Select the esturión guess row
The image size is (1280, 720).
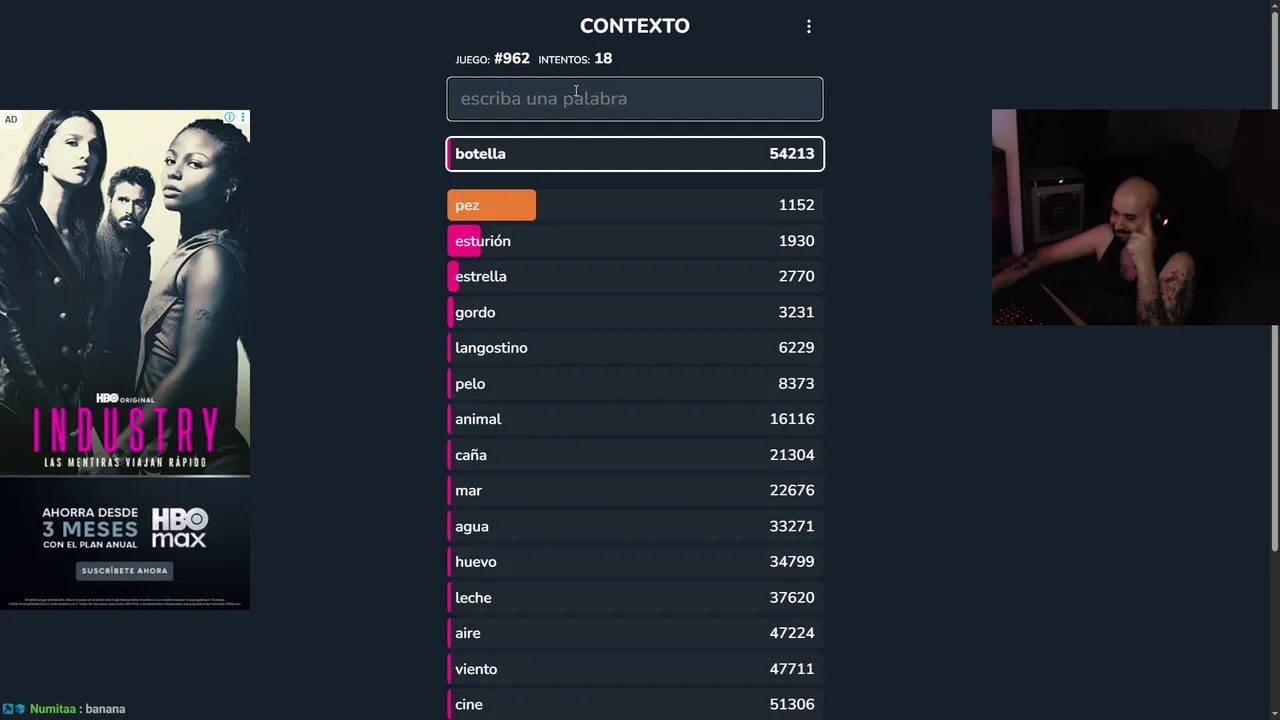pyautogui.click(x=634, y=241)
